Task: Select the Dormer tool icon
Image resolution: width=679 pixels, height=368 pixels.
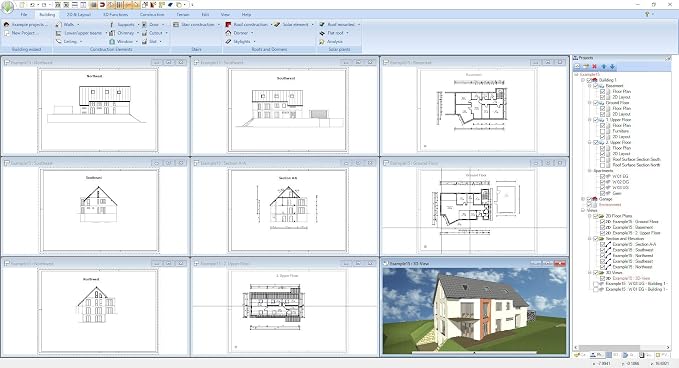Action: pos(229,33)
